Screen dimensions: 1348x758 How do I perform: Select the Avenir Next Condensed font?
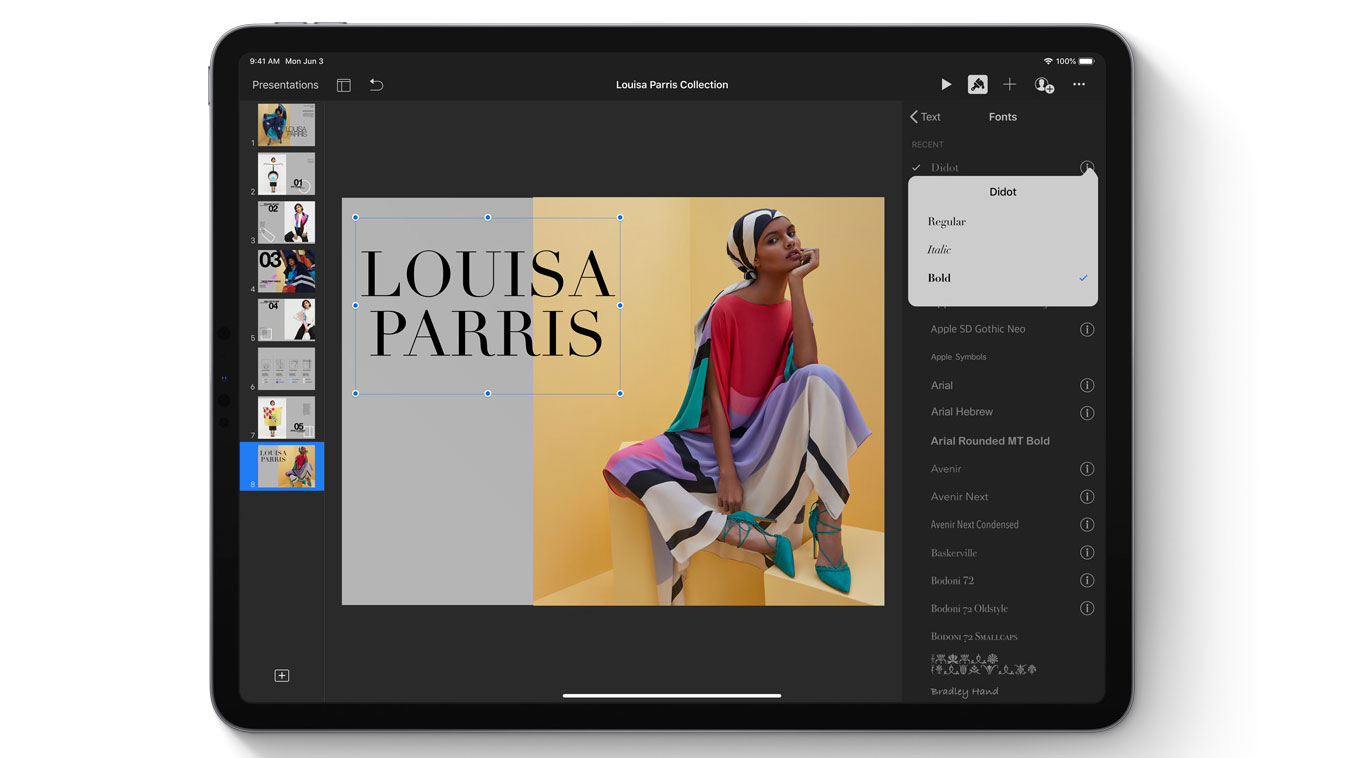click(975, 525)
